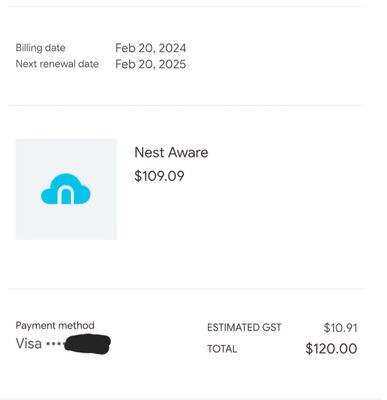Select the TOTAL label
This screenshot has height=400, width=387.
coord(222,349)
